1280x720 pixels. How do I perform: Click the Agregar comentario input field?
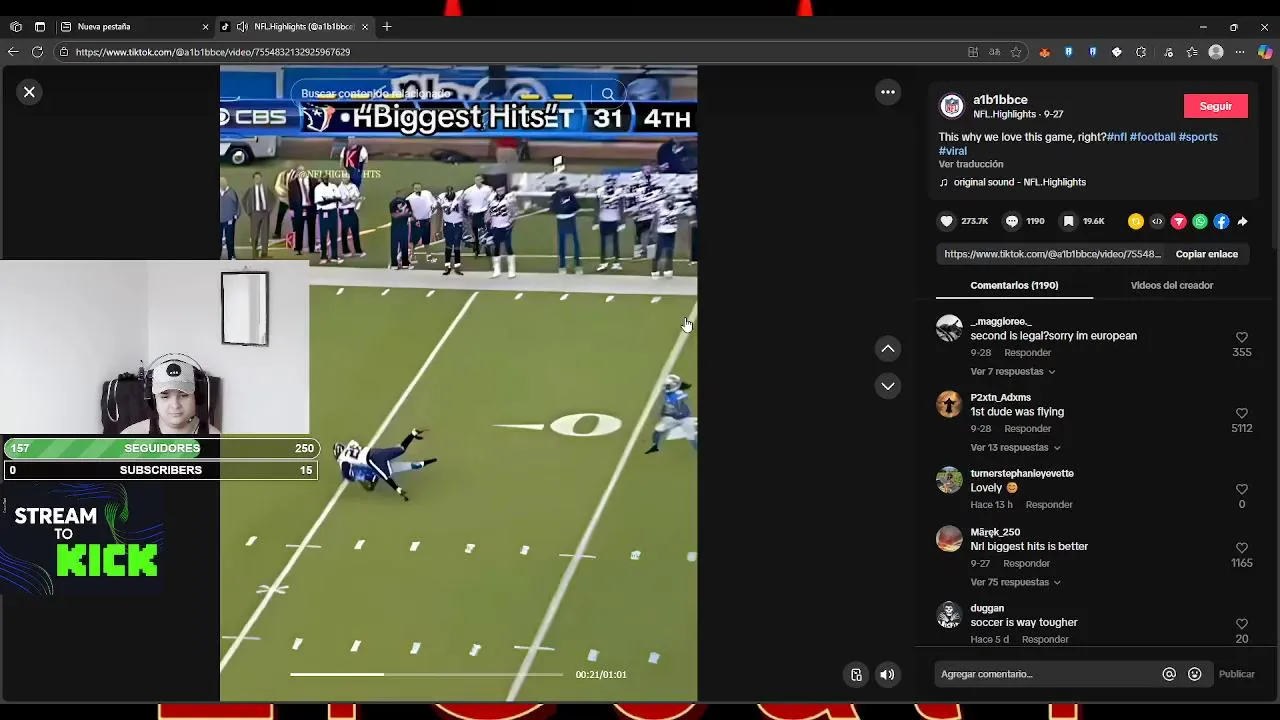point(1045,674)
